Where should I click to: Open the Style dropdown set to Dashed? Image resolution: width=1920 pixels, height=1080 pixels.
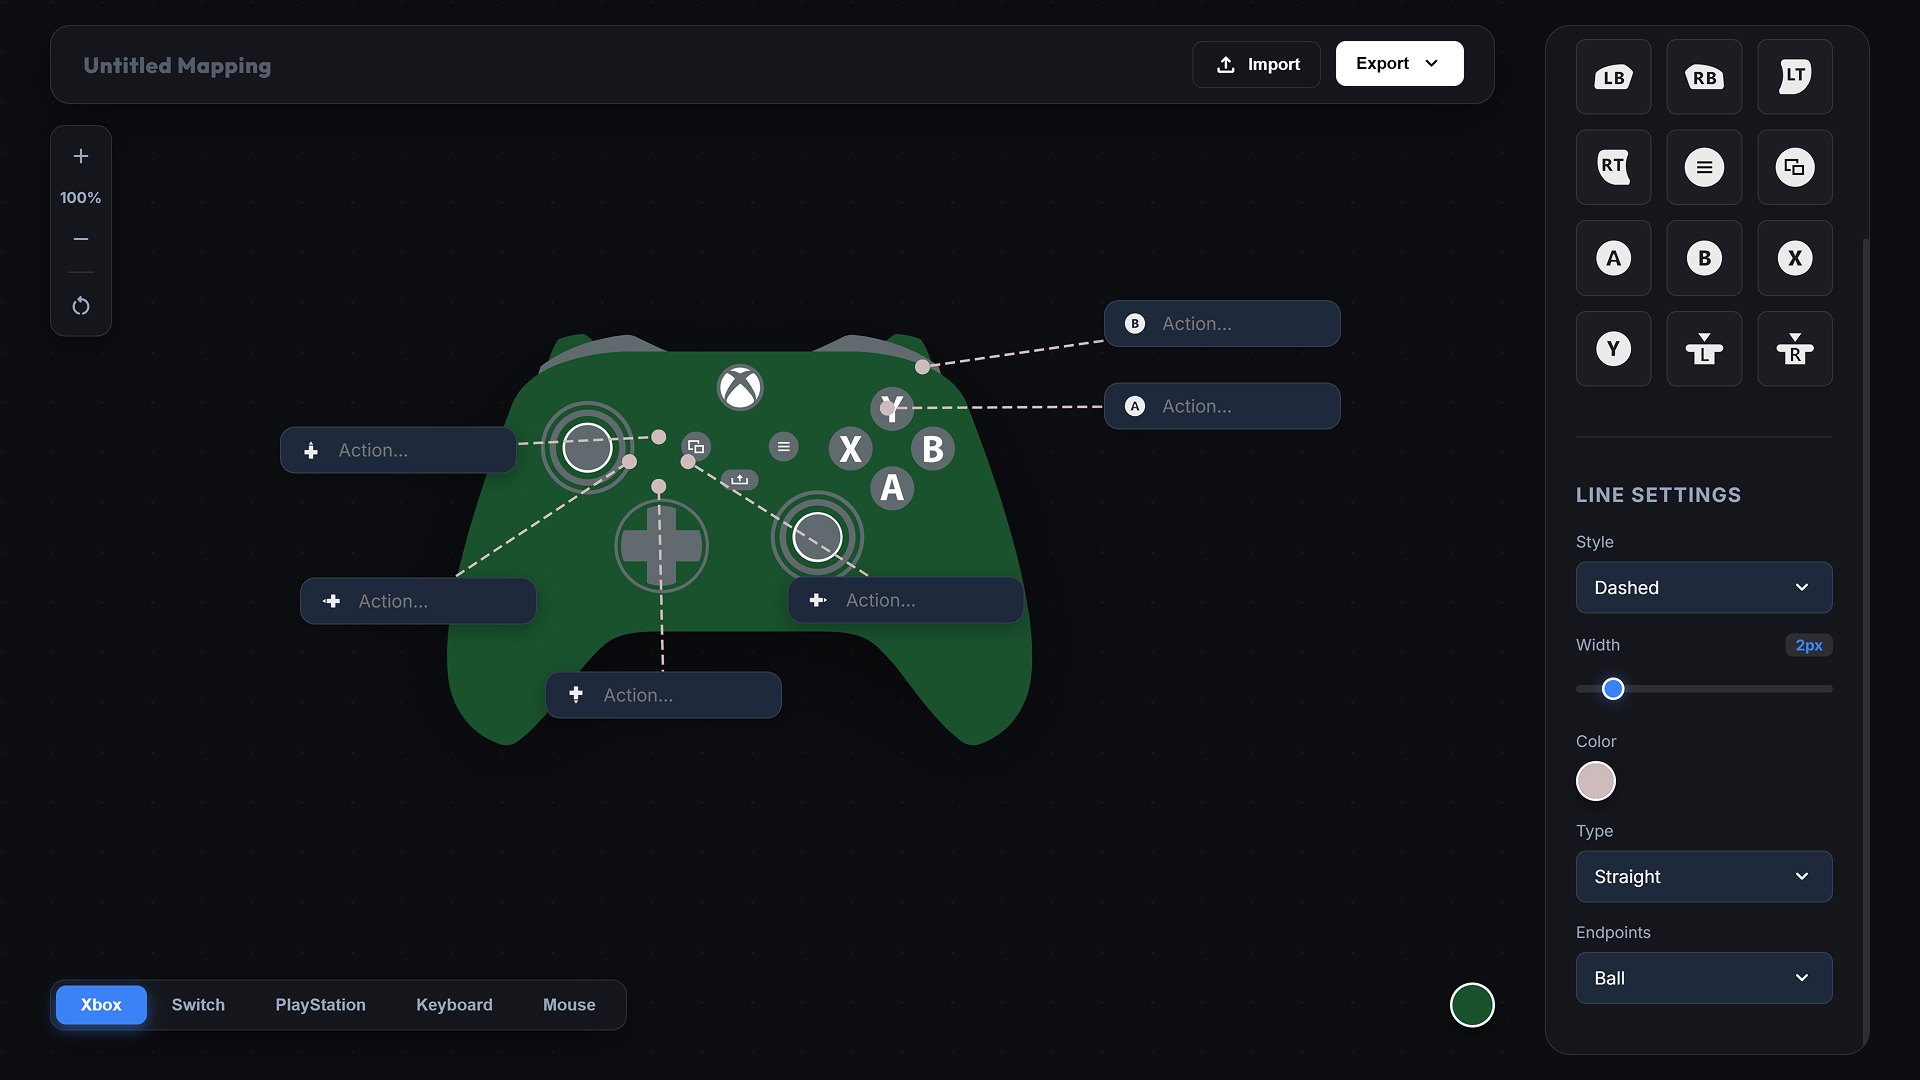pyautogui.click(x=1703, y=588)
